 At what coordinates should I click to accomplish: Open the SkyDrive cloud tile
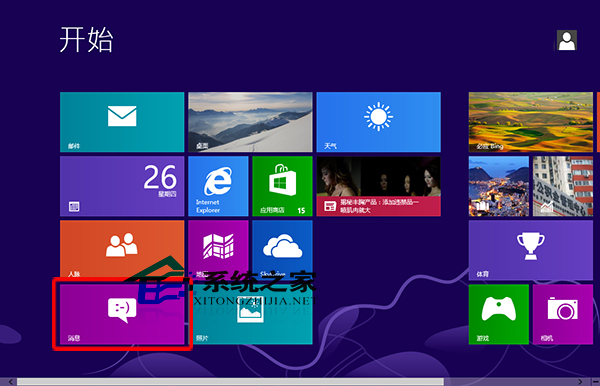click(x=282, y=250)
